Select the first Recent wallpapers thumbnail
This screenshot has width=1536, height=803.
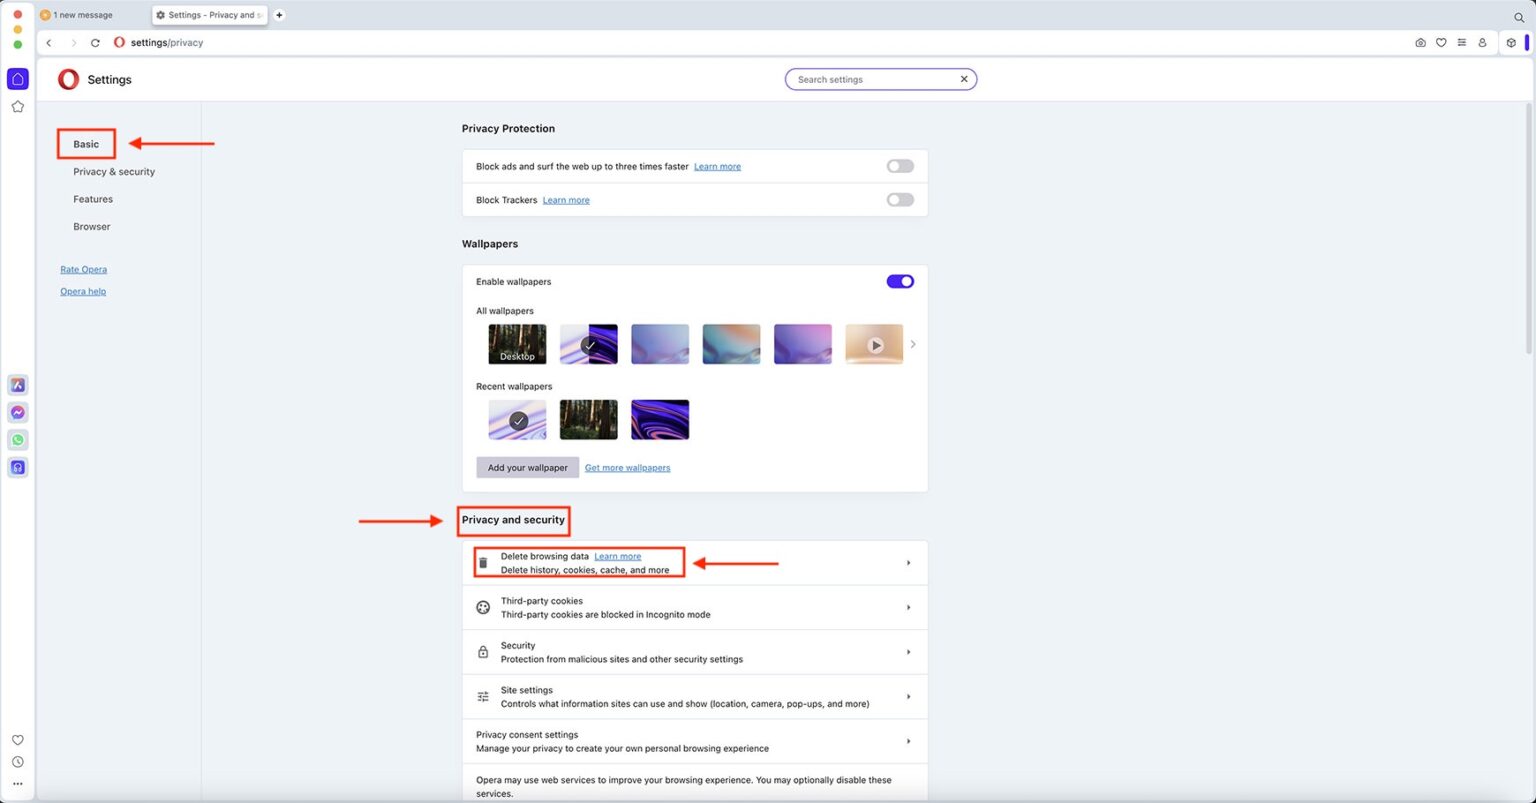(x=517, y=420)
